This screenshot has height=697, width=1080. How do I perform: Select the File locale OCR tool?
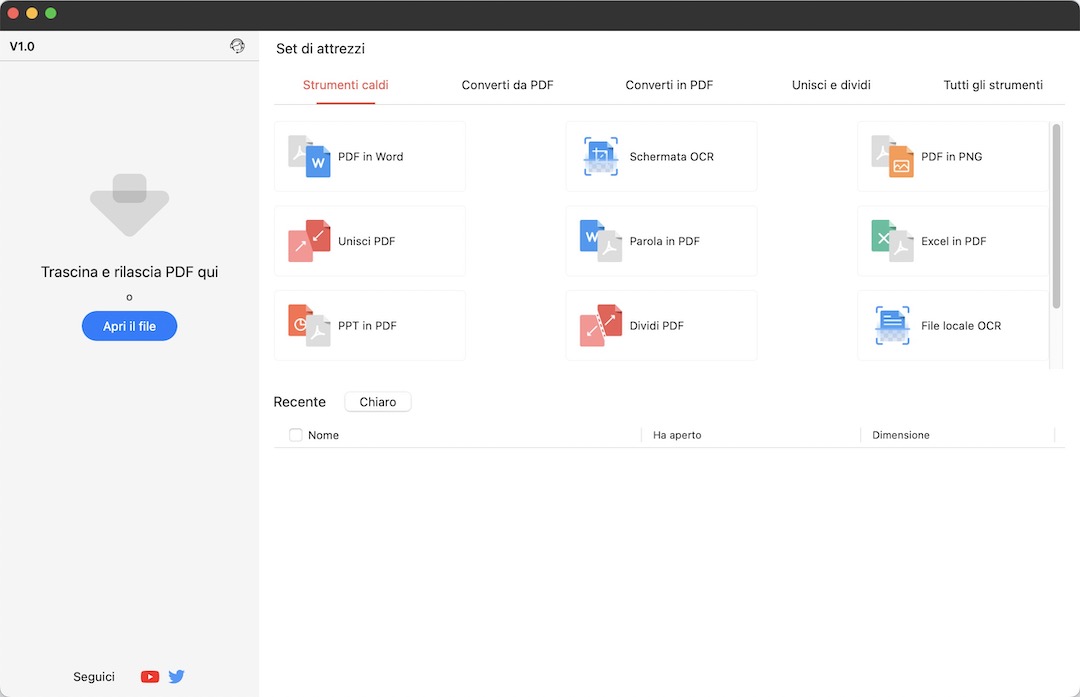coord(950,325)
